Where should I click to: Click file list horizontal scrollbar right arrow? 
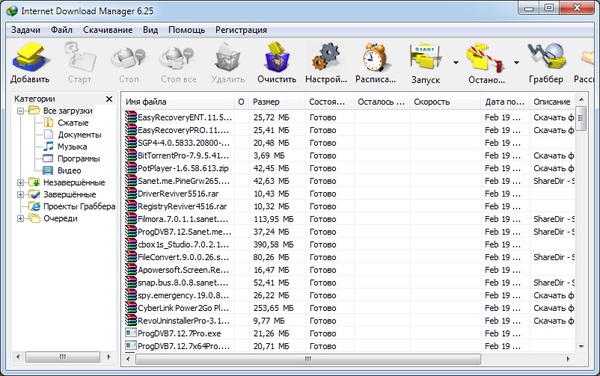[x=568, y=359]
